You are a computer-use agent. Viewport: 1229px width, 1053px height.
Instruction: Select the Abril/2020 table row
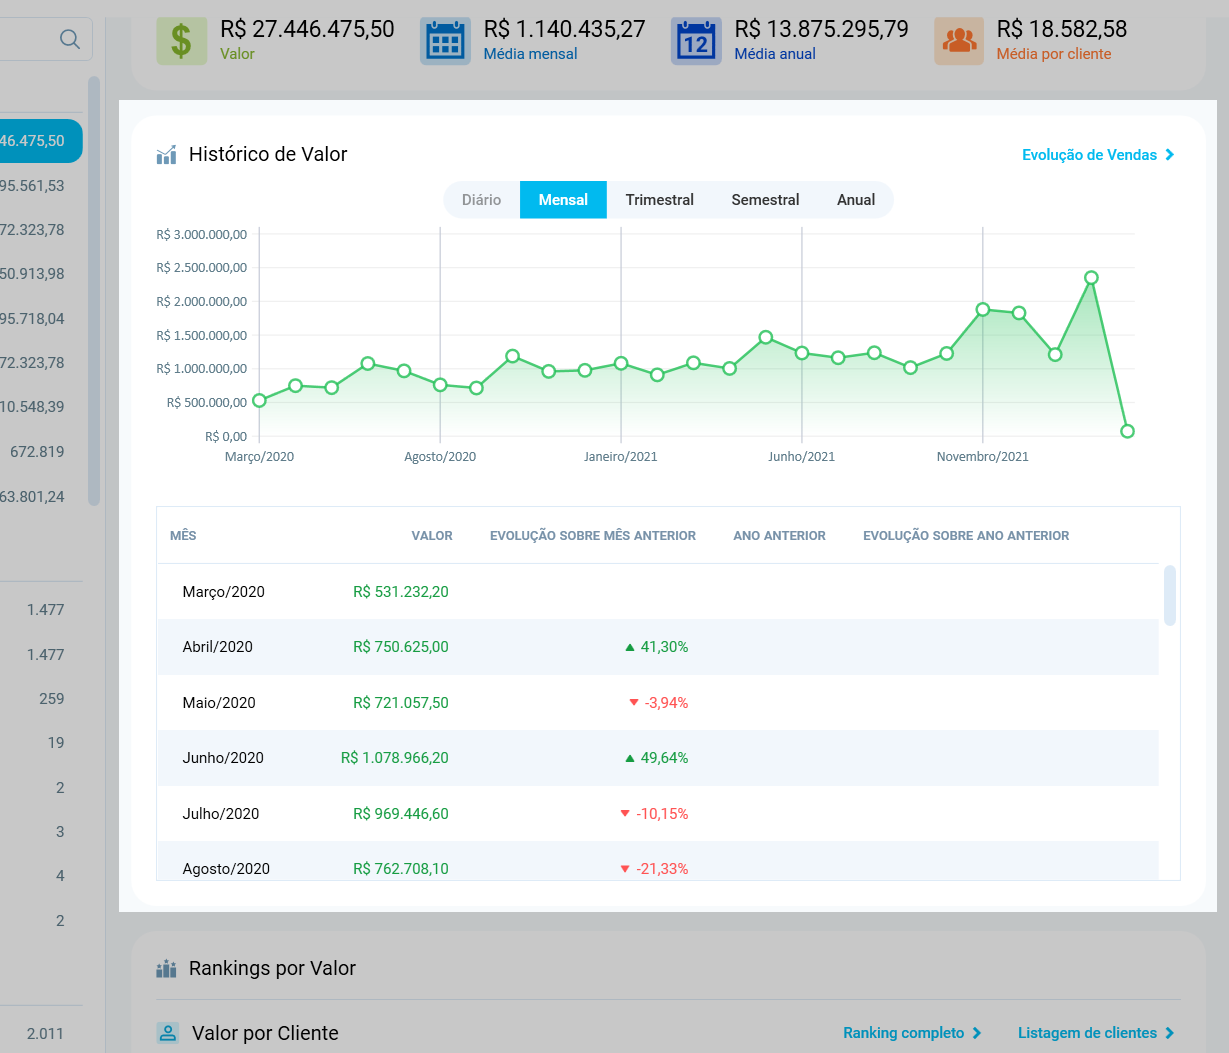pyautogui.click(x=657, y=647)
